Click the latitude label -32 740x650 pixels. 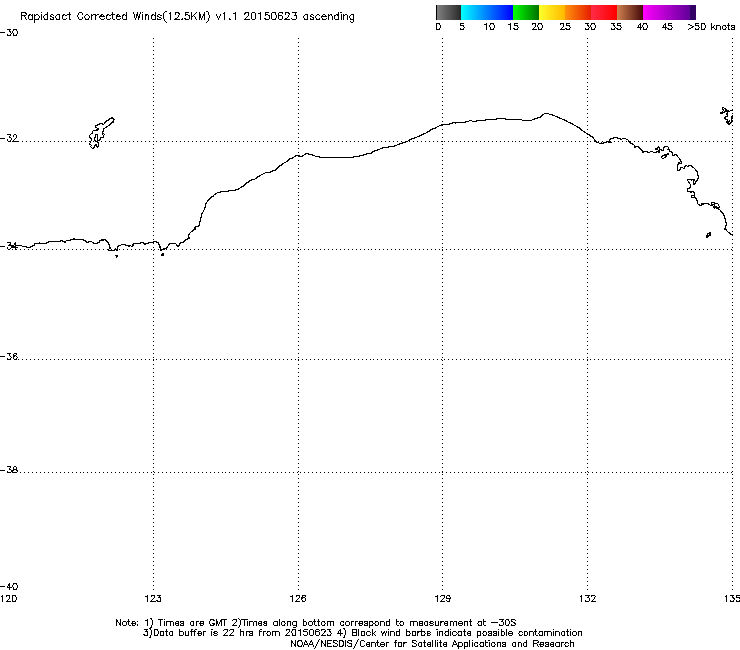9,138
